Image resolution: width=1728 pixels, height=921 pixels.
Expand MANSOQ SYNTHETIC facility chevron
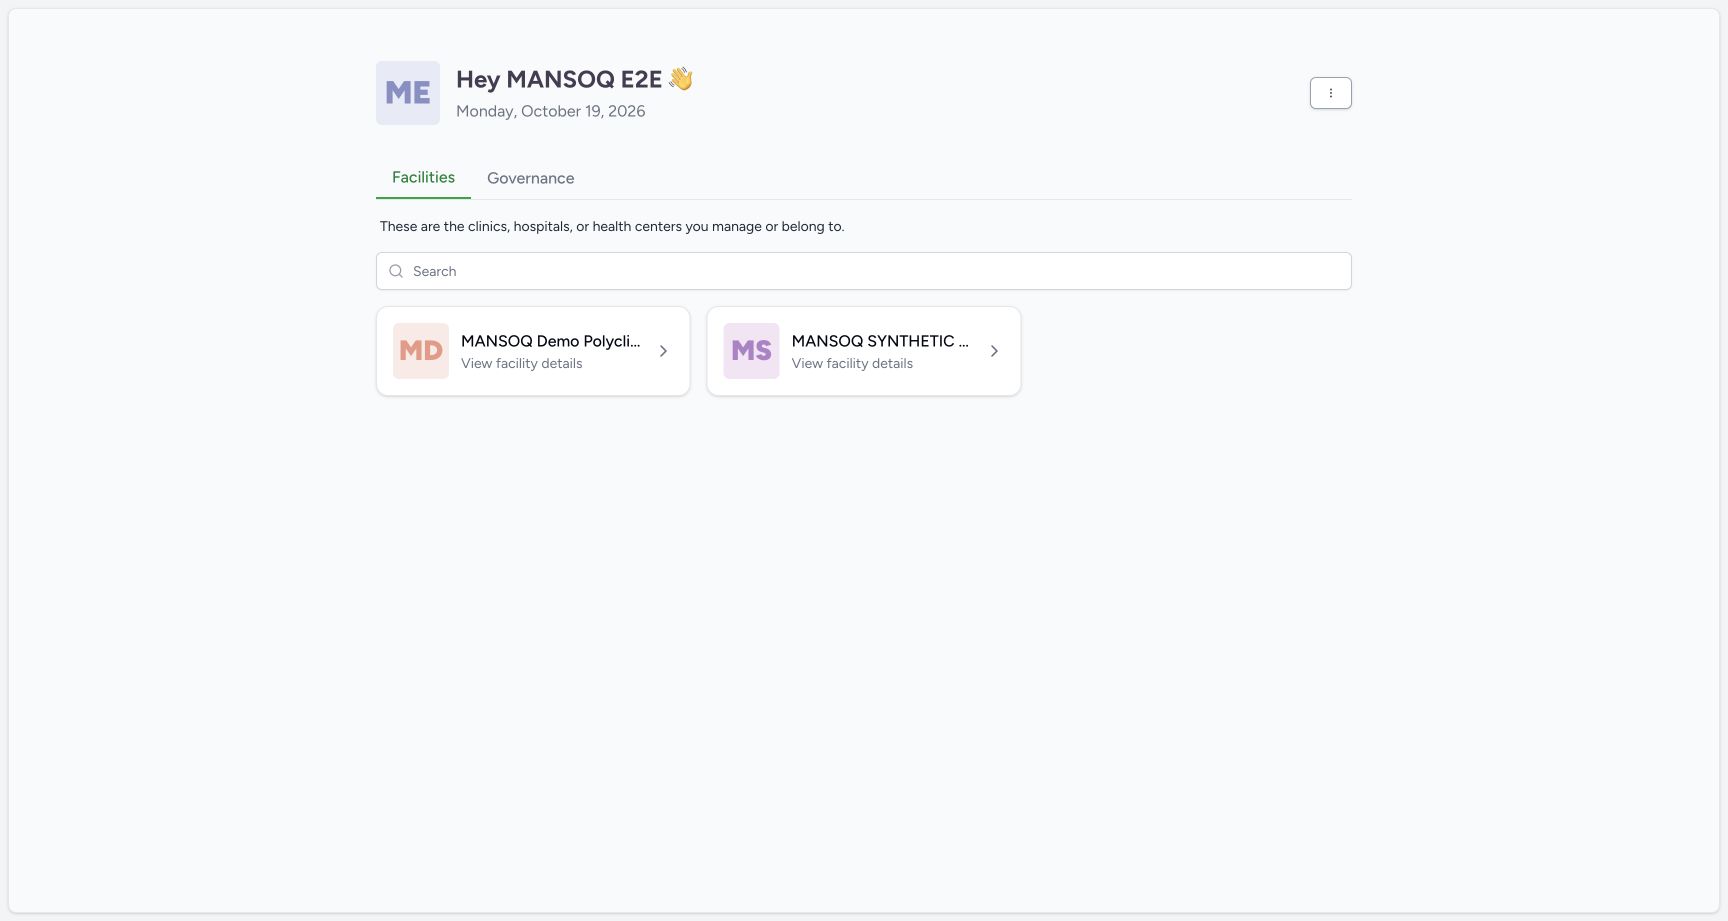coord(994,351)
